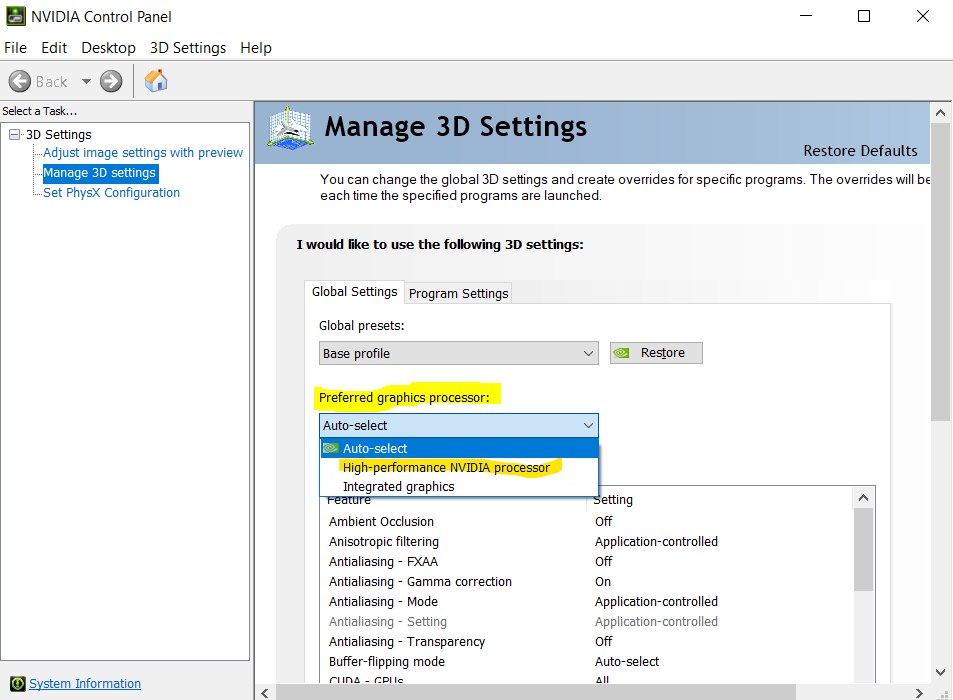The width and height of the screenshot is (953, 700).
Task: Open the System Information link
Action: click(x=85, y=684)
